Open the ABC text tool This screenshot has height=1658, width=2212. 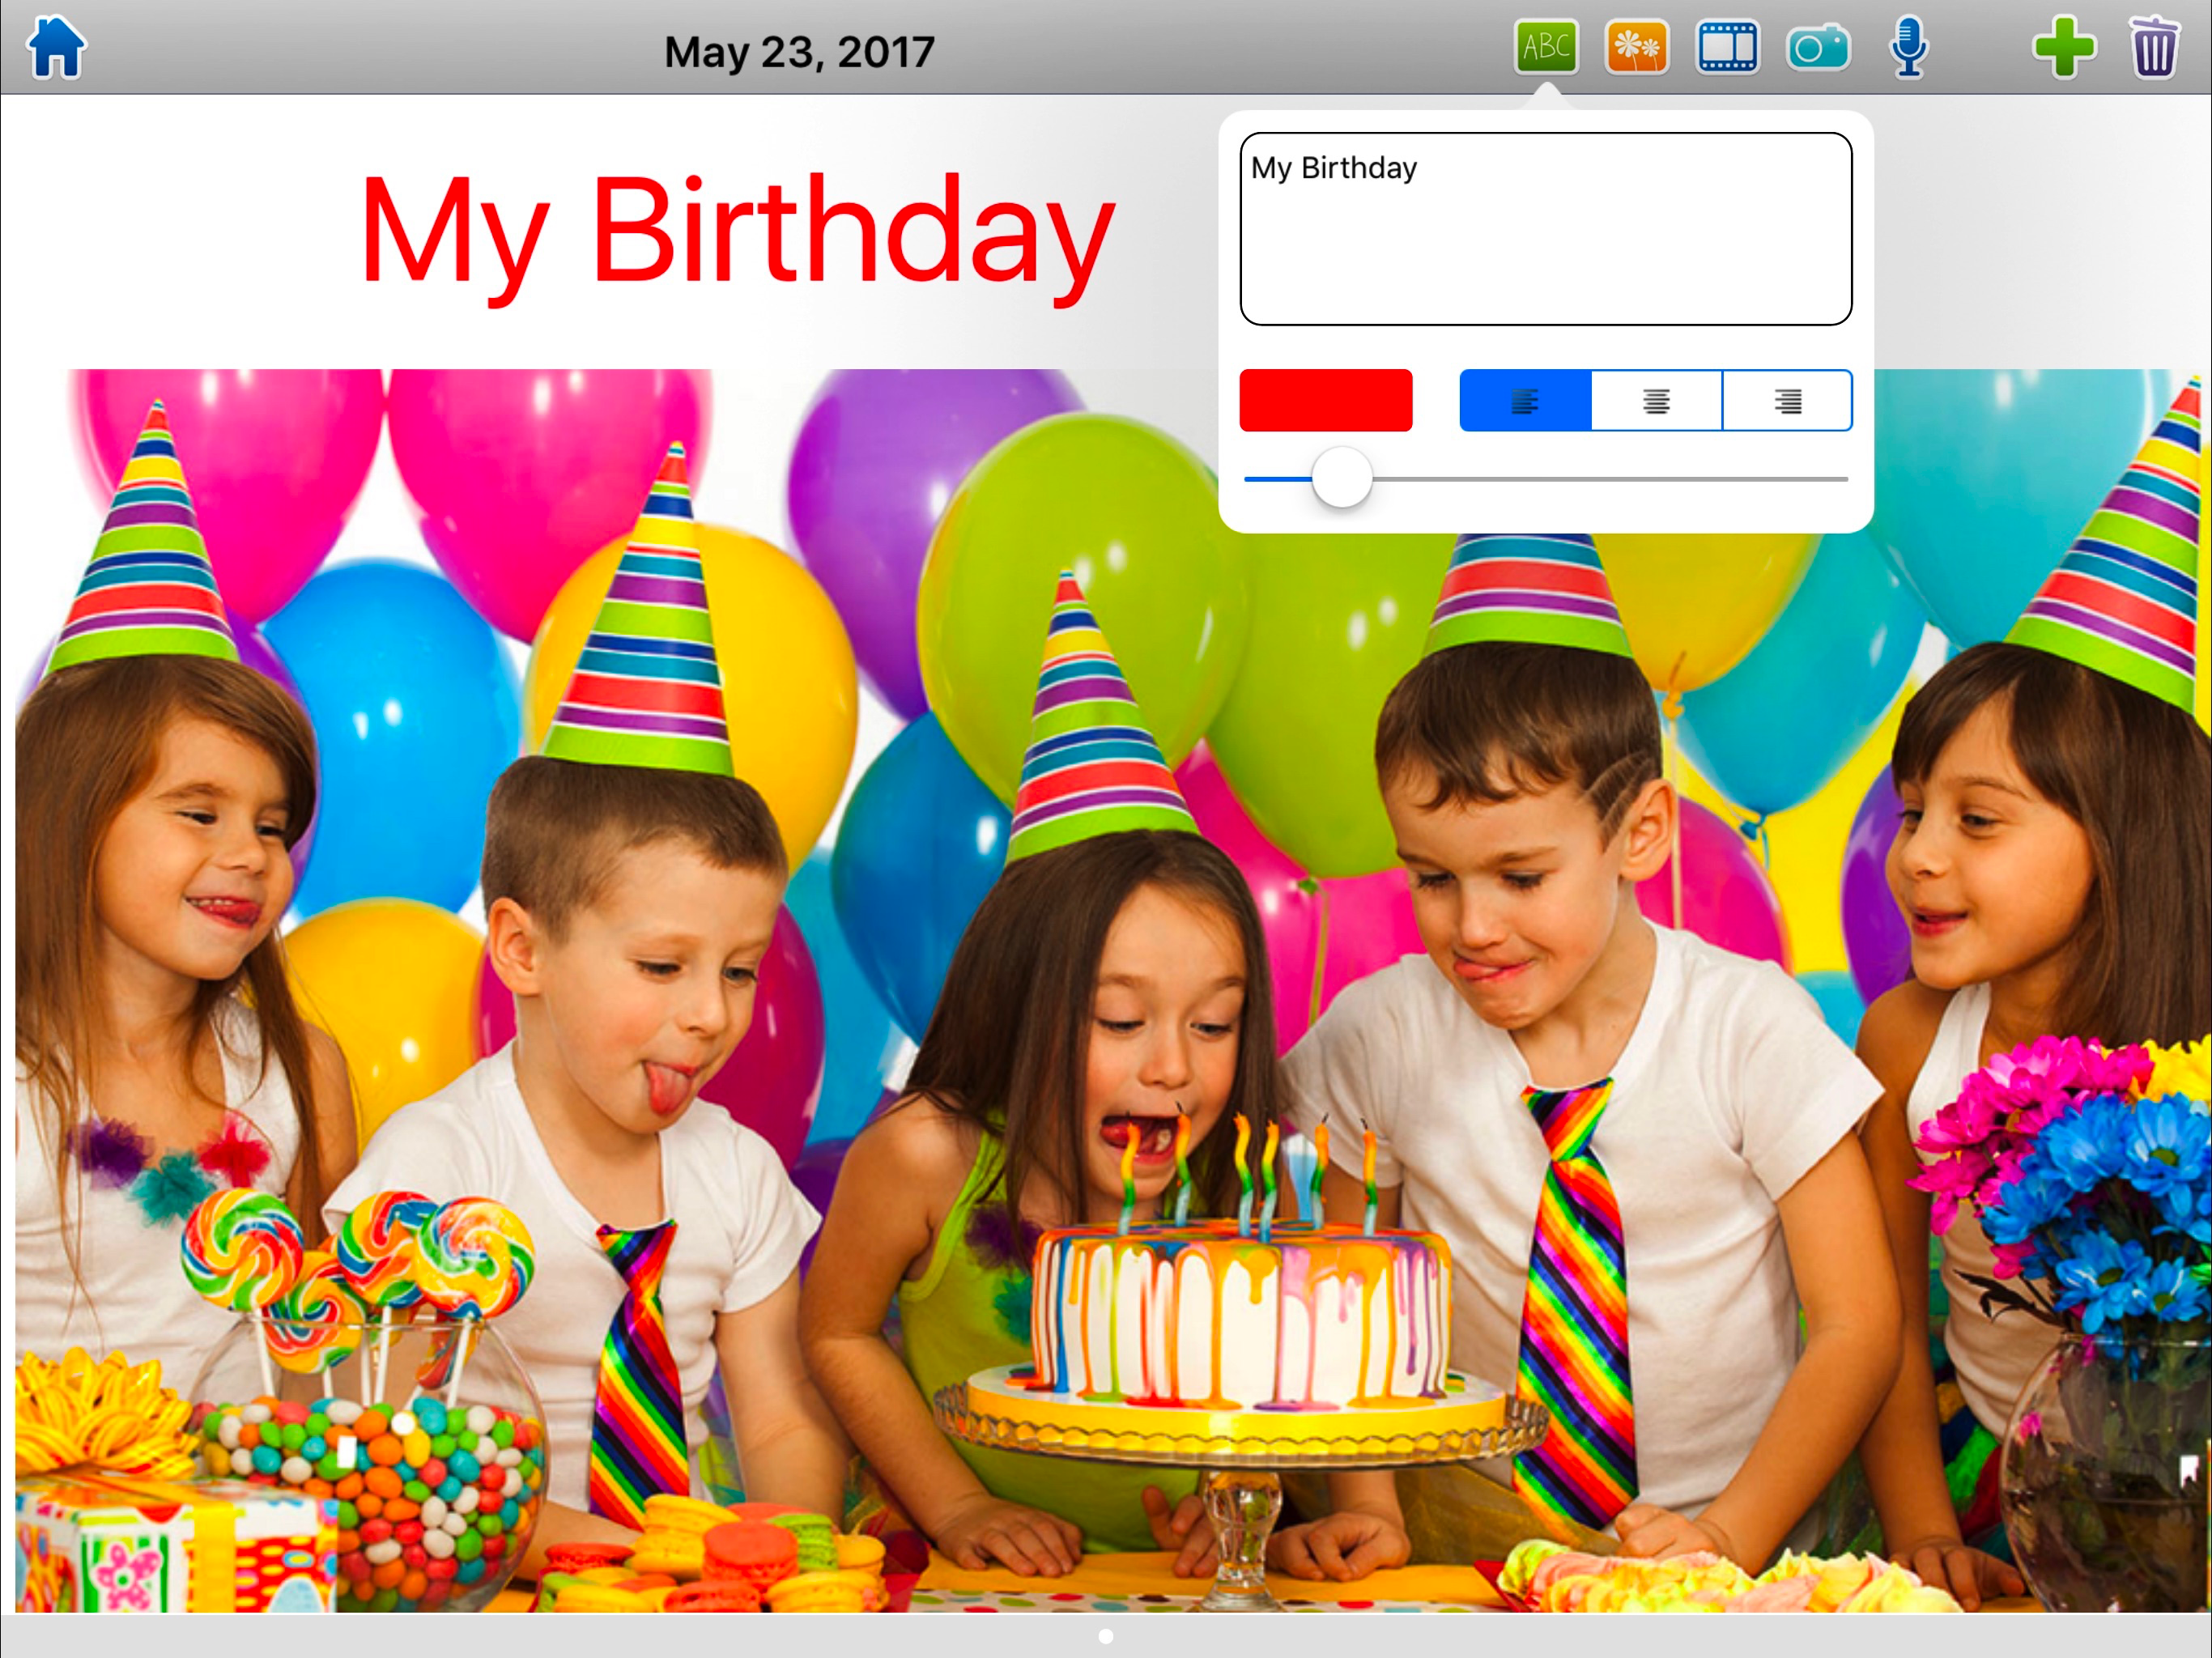tap(1545, 47)
